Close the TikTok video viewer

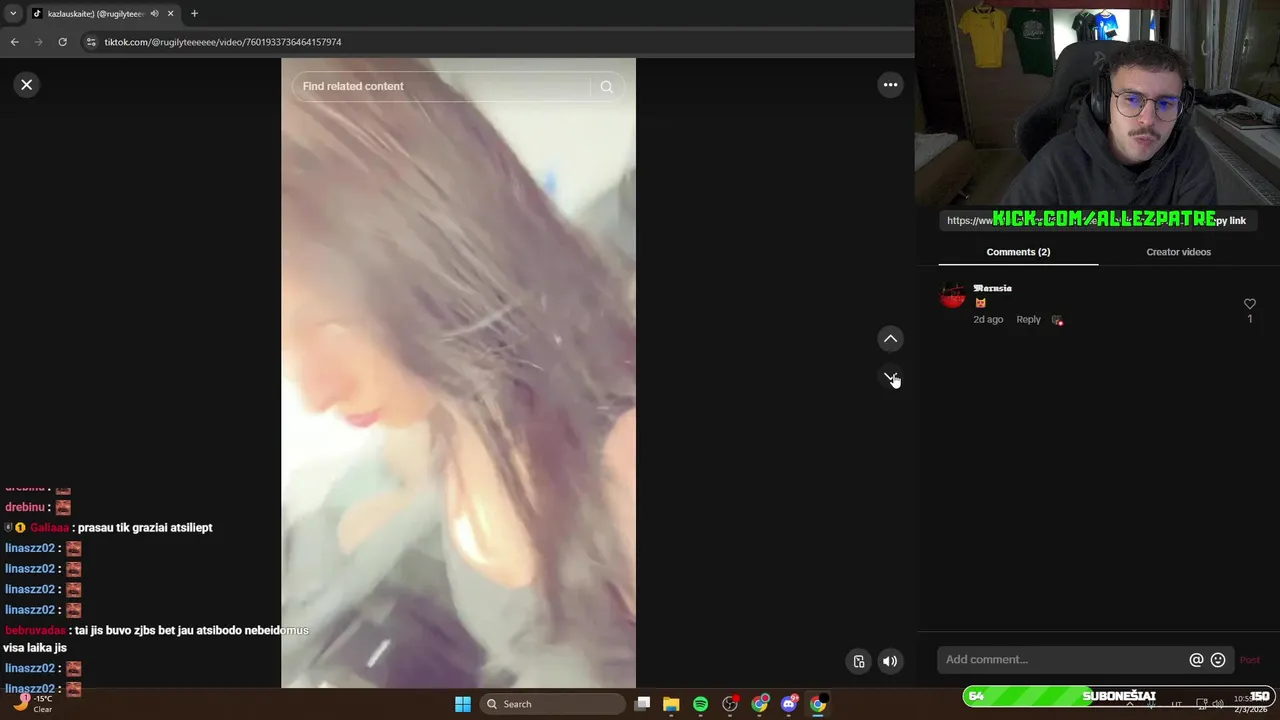[27, 85]
